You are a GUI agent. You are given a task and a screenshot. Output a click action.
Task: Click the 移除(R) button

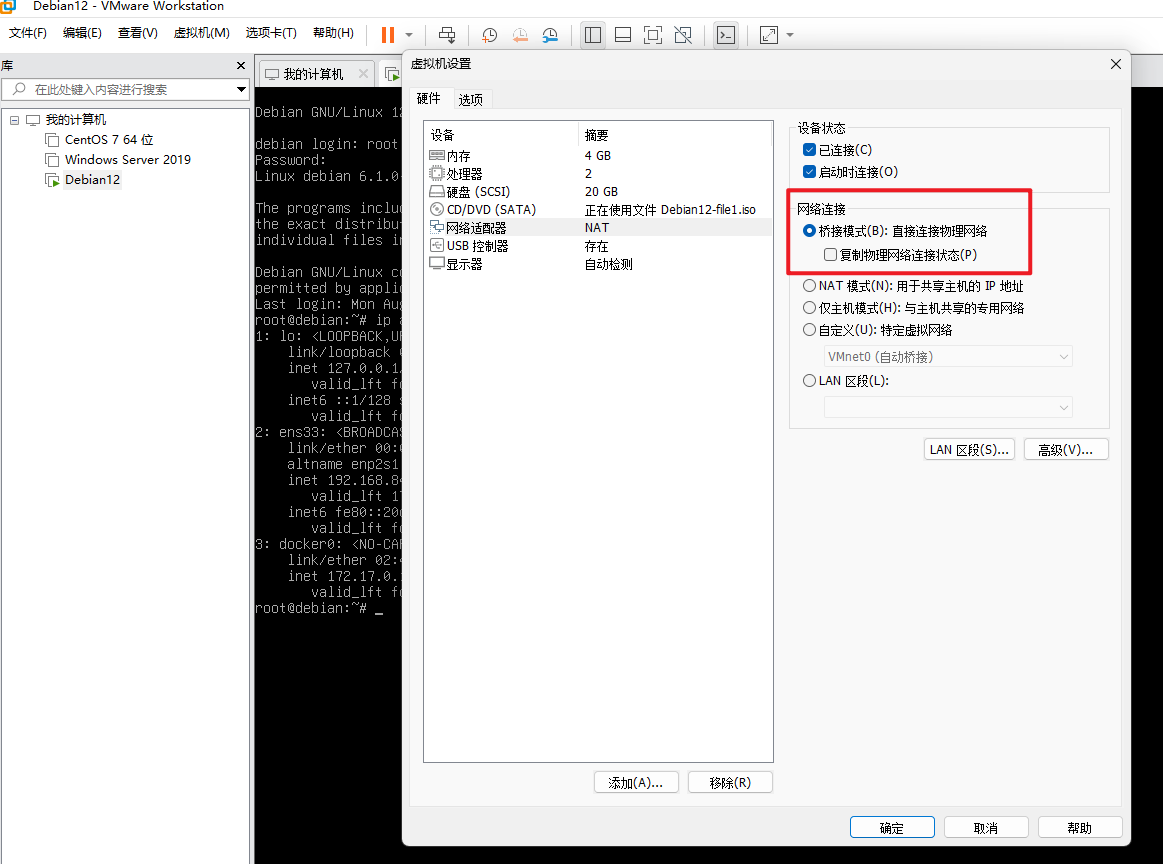pyautogui.click(x=730, y=782)
